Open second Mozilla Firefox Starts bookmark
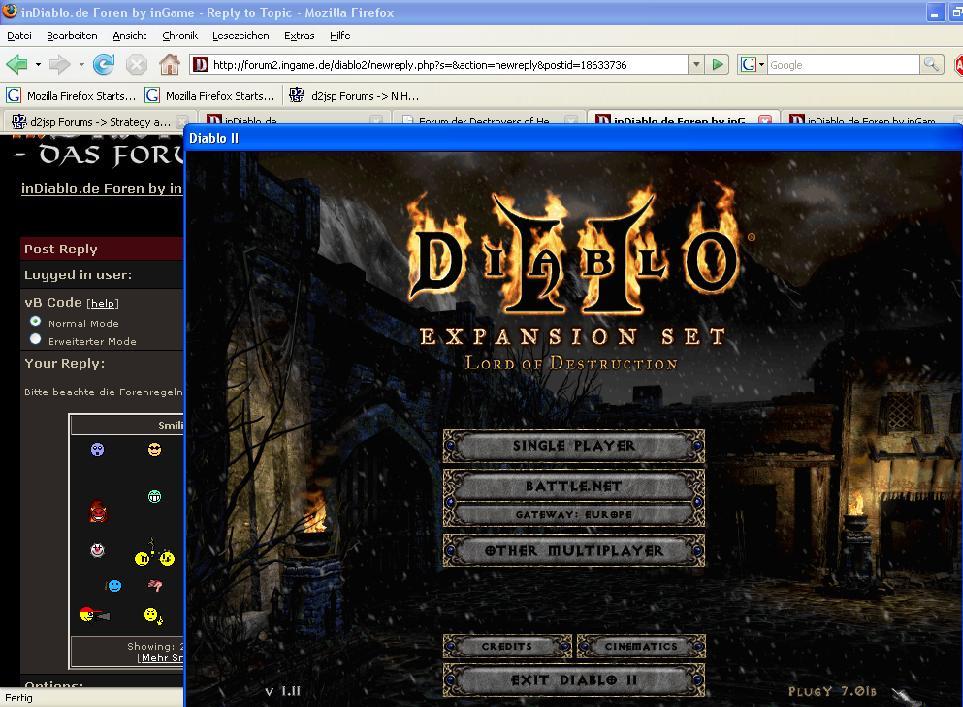The width and height of the screenshot is (963, 707). (x=210, y=95)
